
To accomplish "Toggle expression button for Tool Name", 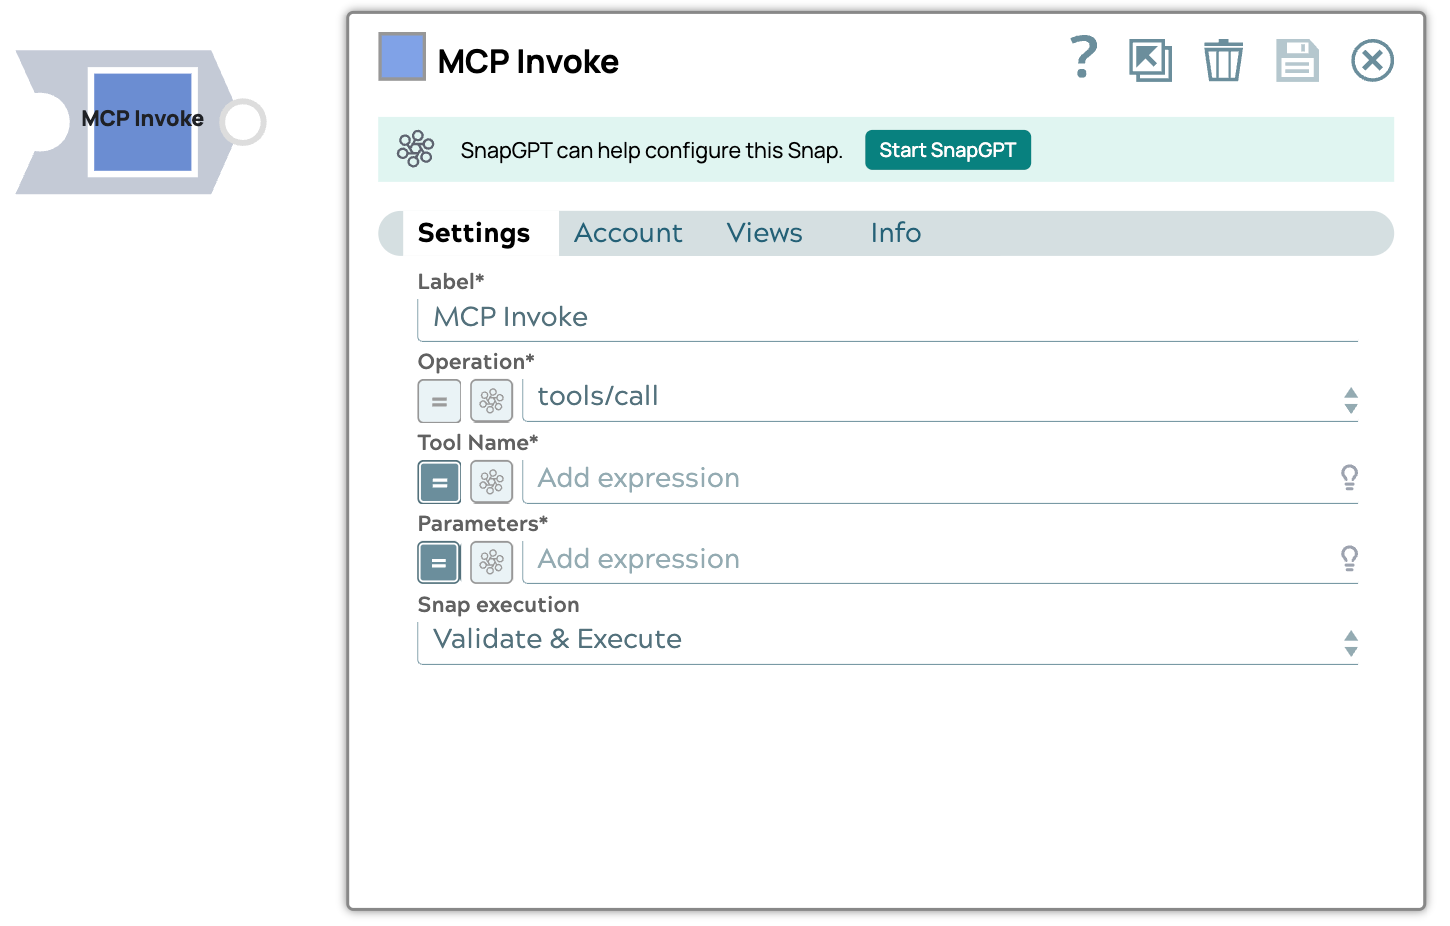I will (x=439, y=482).
